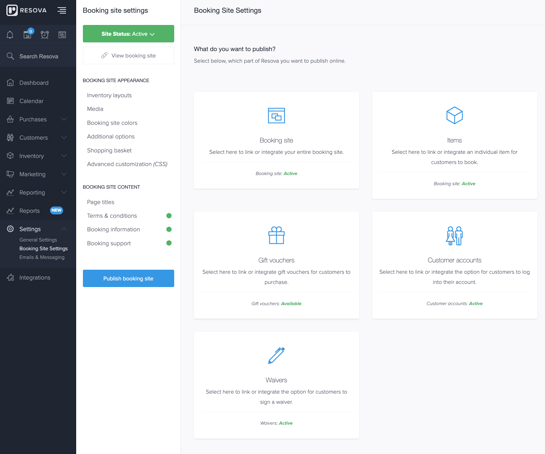The width and height of the screenshot is (545, 454).
Task: Click the Marketing icon in sidebar
Action: coord(10,174)
